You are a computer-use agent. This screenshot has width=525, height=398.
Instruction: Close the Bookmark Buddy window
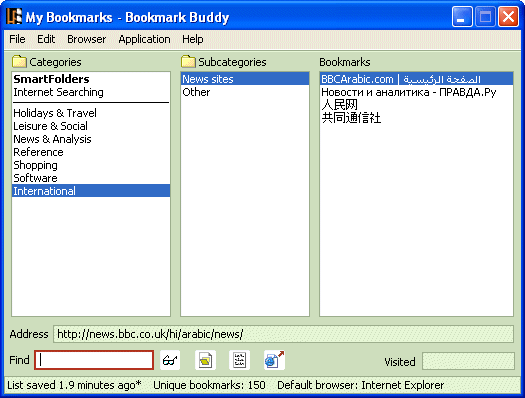point(508,17)
